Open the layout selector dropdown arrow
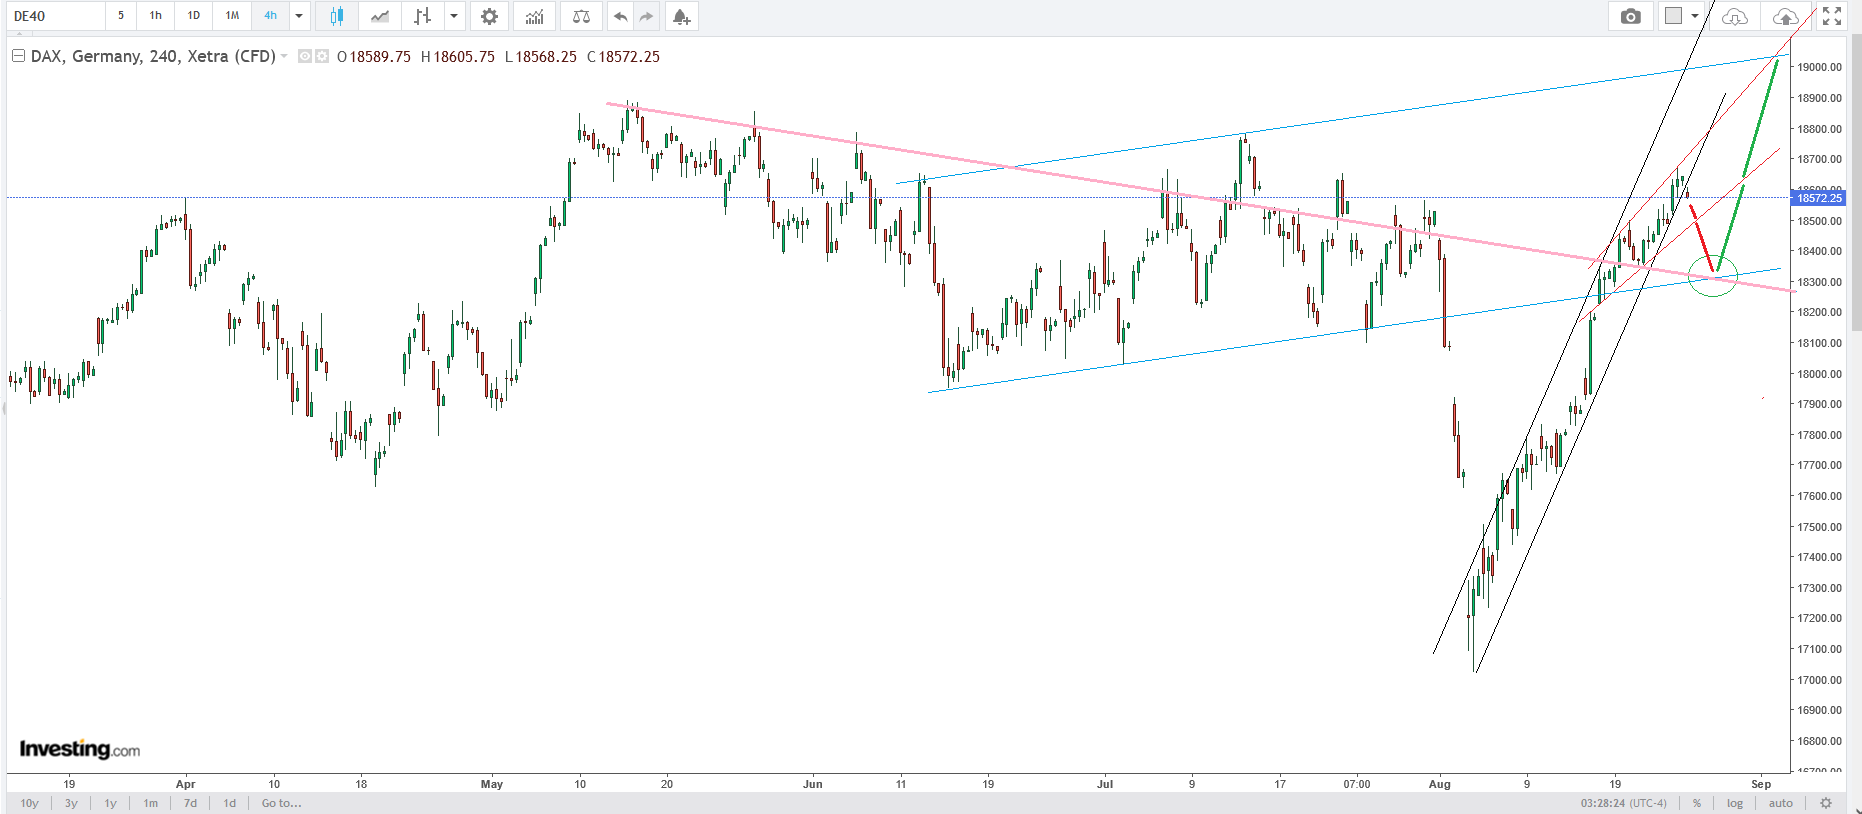 pyautogui.click(x=1695, y=16)
